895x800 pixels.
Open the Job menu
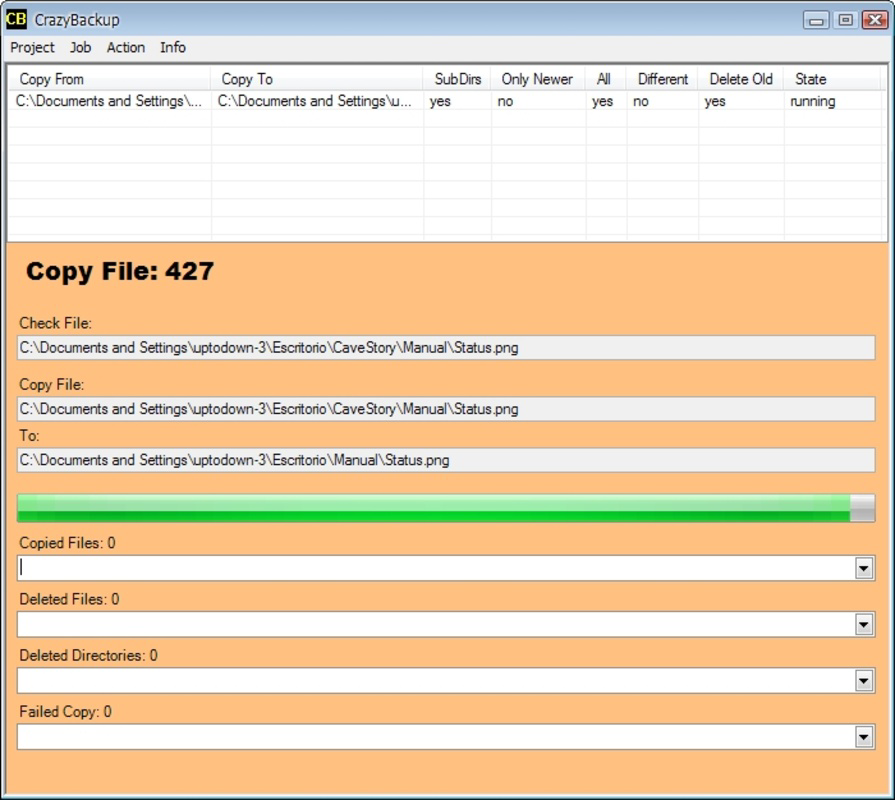tap(80, 47)
